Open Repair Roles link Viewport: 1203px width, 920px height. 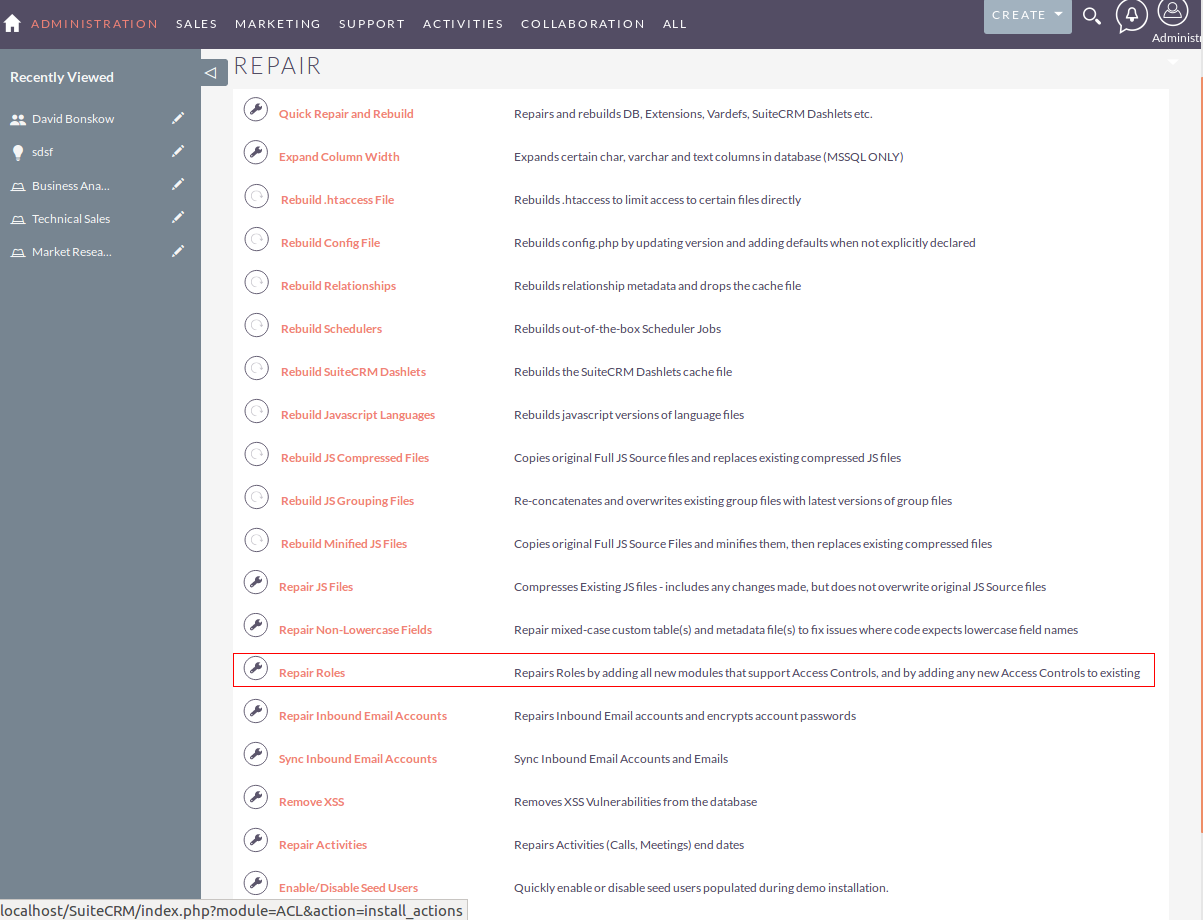[312, 673]
